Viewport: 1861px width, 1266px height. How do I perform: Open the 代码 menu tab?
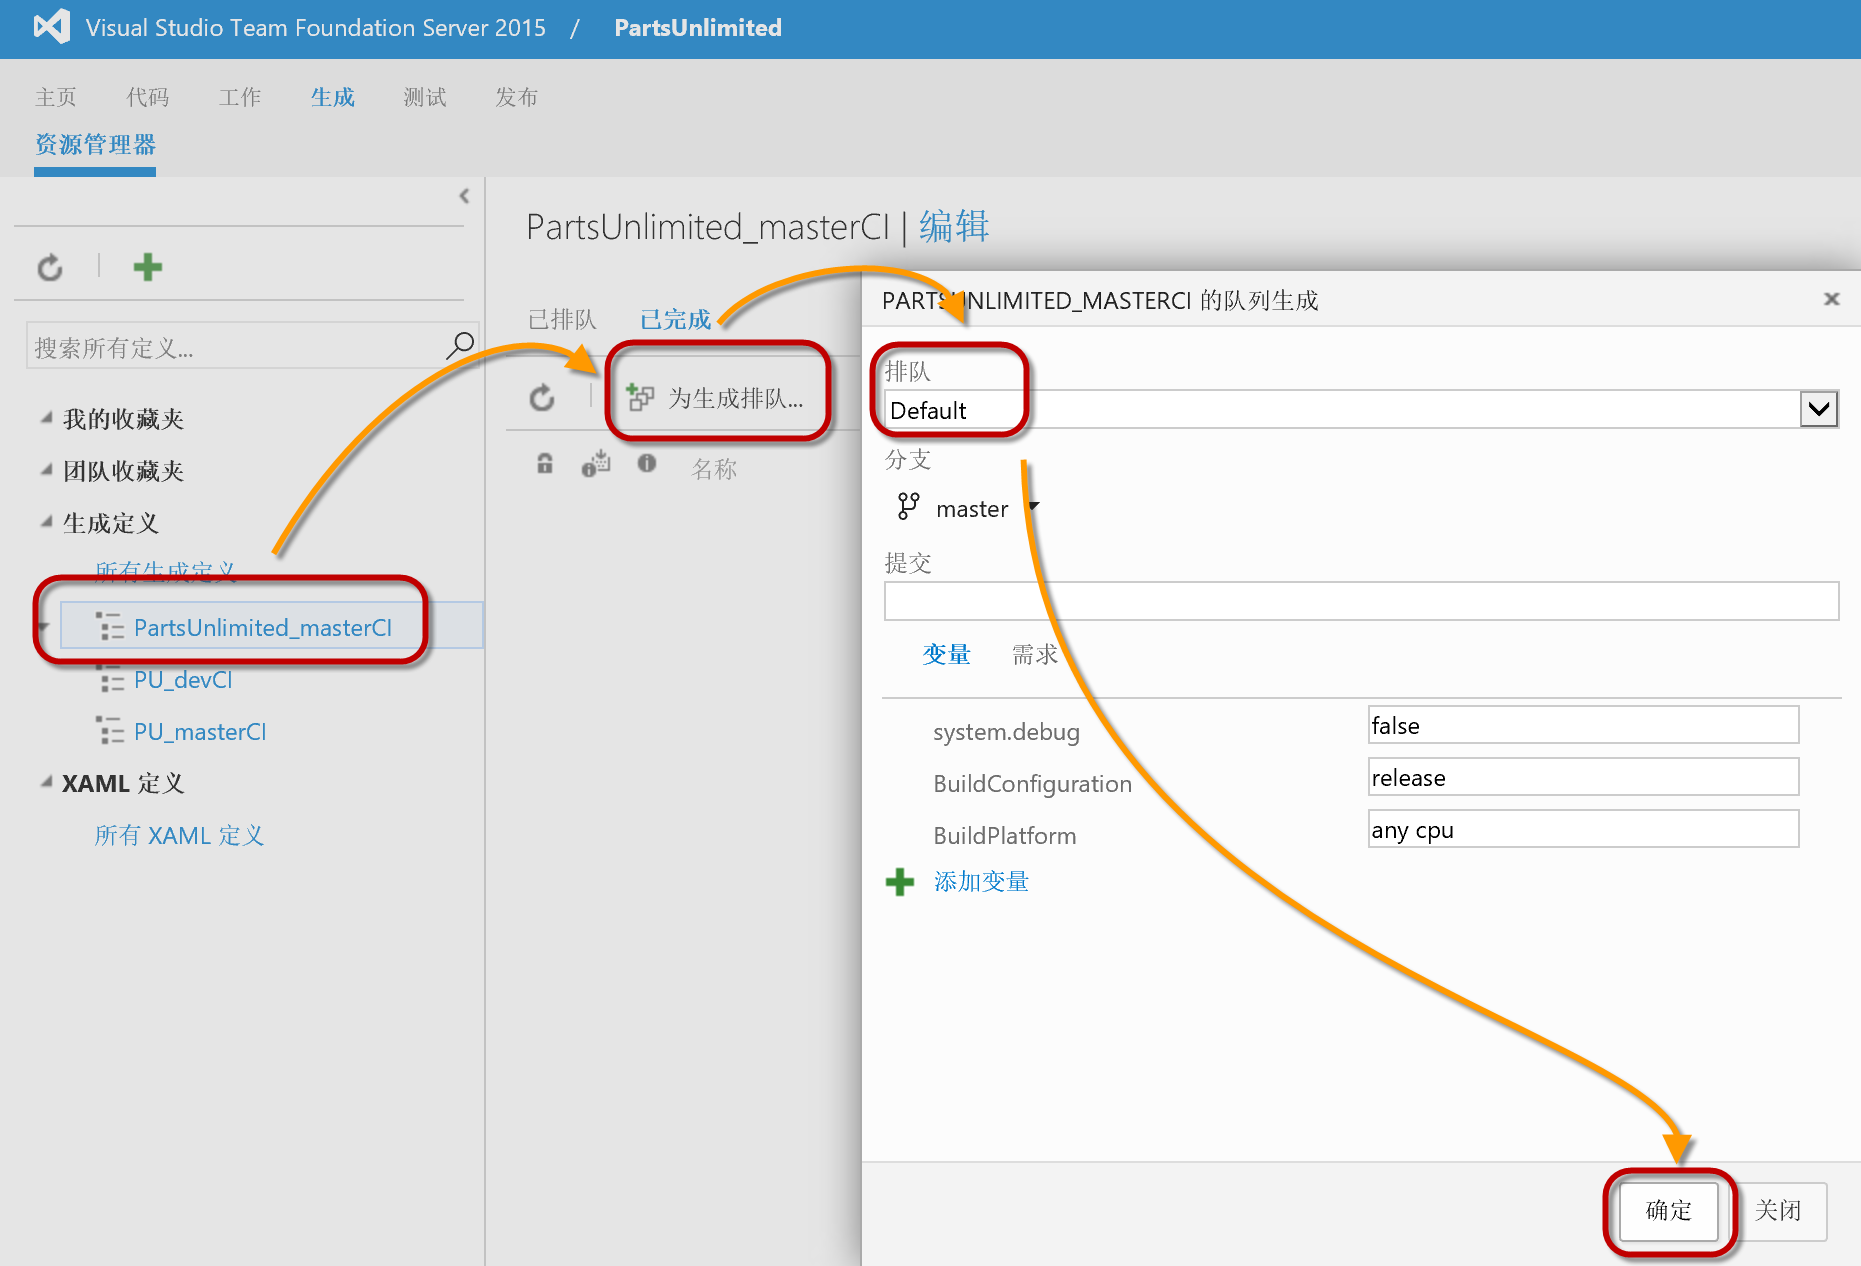coord(148,97)
